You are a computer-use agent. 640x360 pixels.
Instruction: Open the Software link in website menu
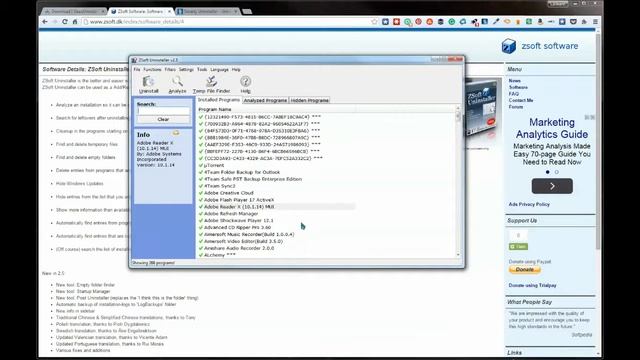(518, 87)
